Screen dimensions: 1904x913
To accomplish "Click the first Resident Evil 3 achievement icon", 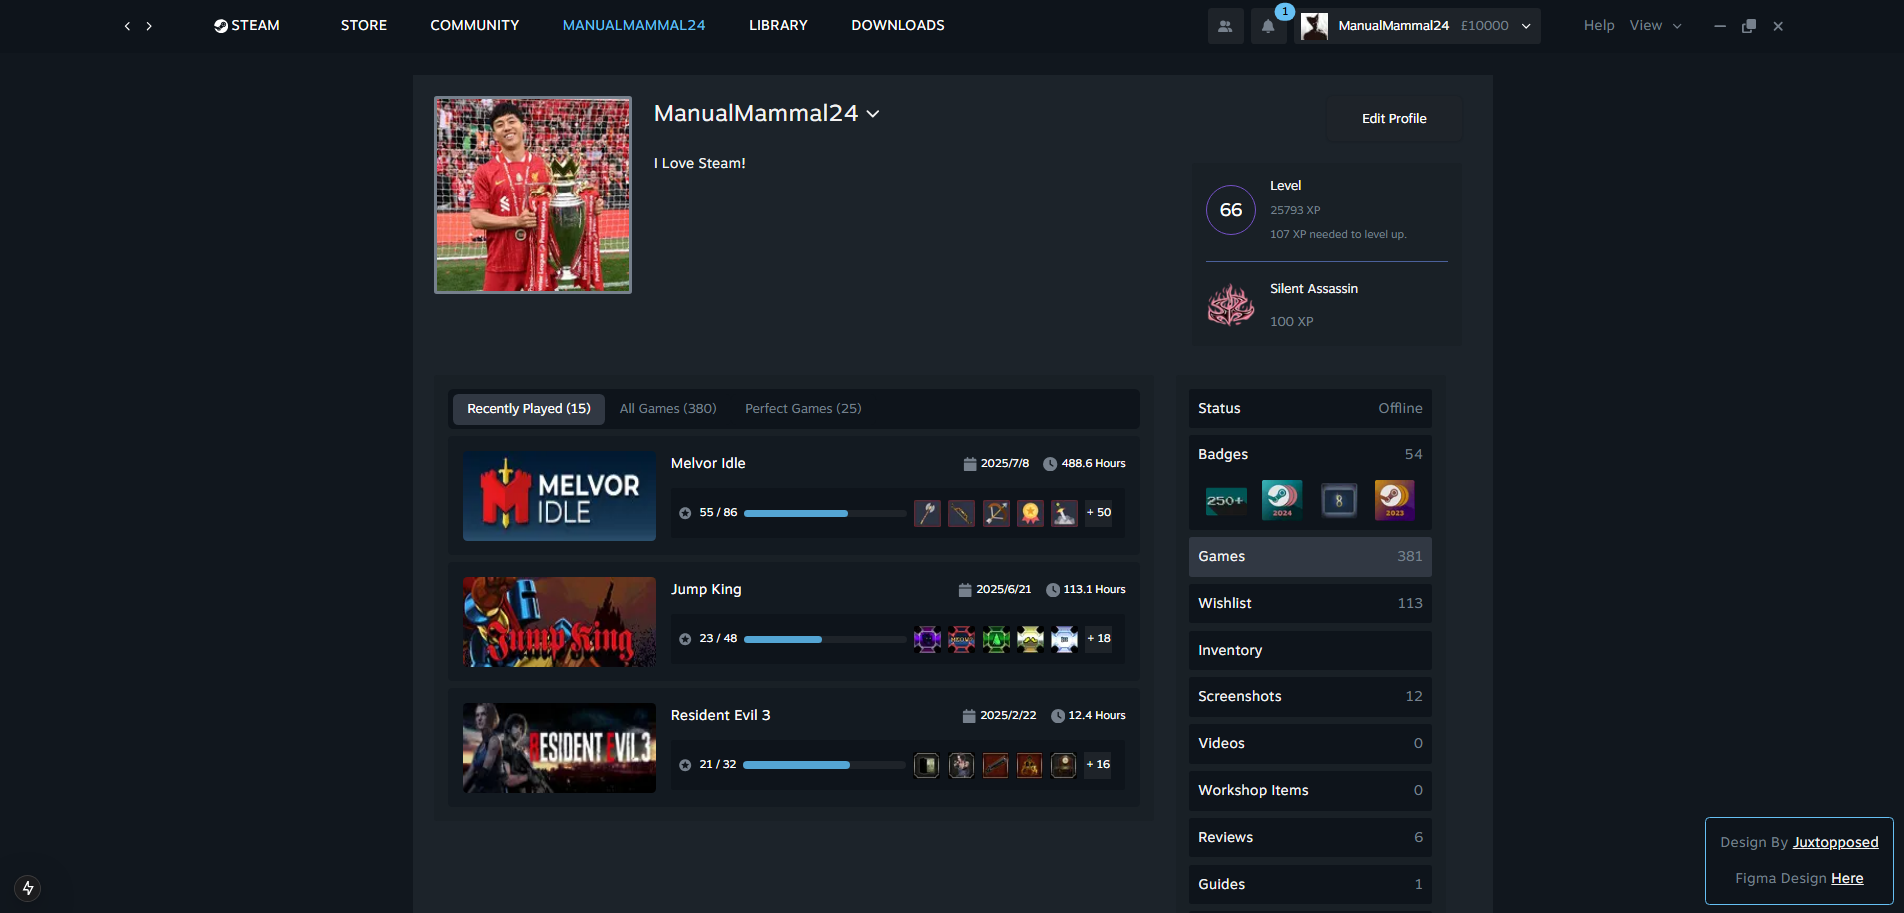I will tap(927, 765).
